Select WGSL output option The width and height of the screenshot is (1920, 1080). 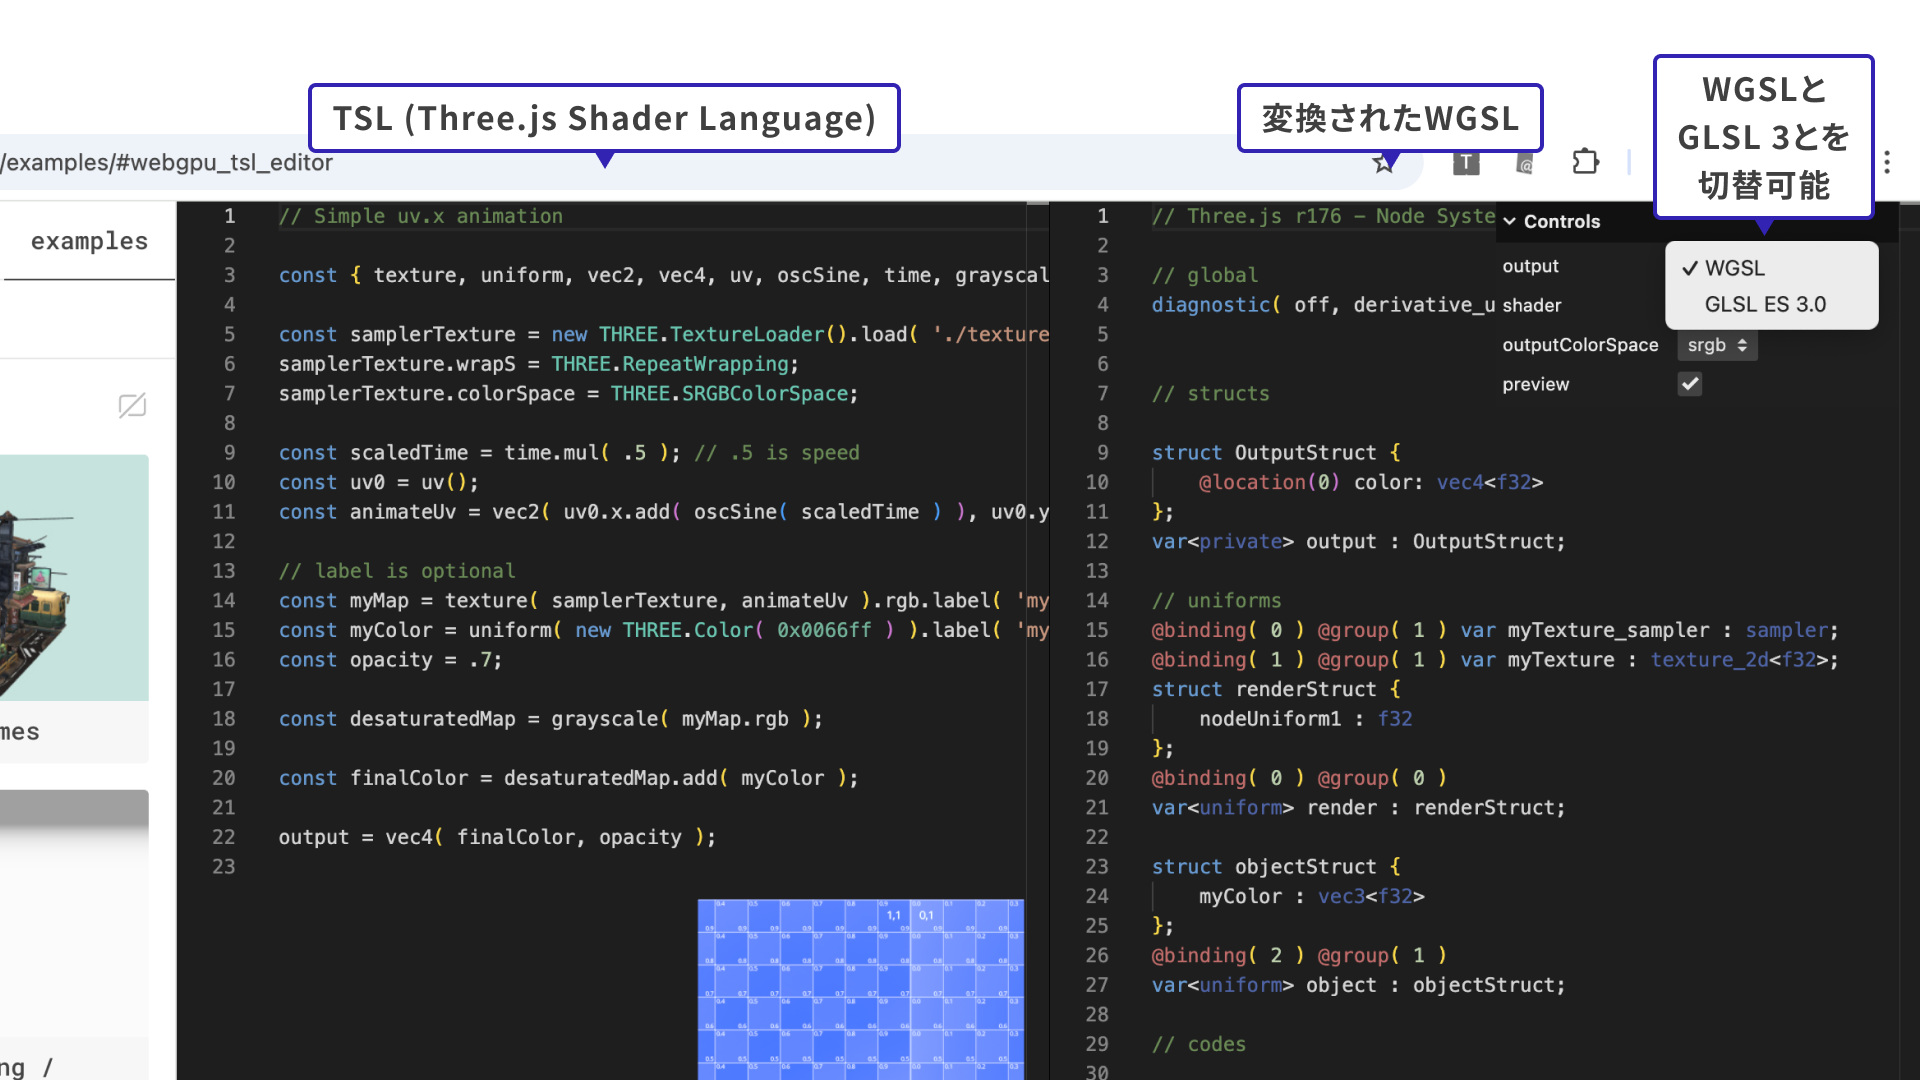pos(1770,268)
